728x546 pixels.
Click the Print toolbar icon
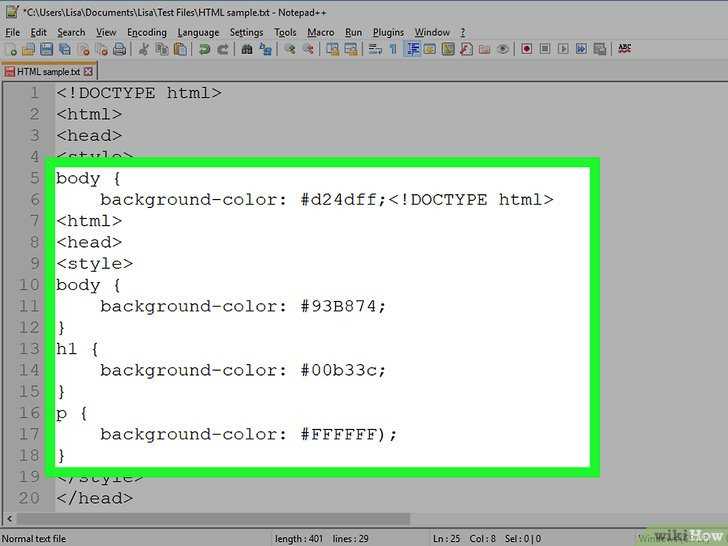pos(119,49)
